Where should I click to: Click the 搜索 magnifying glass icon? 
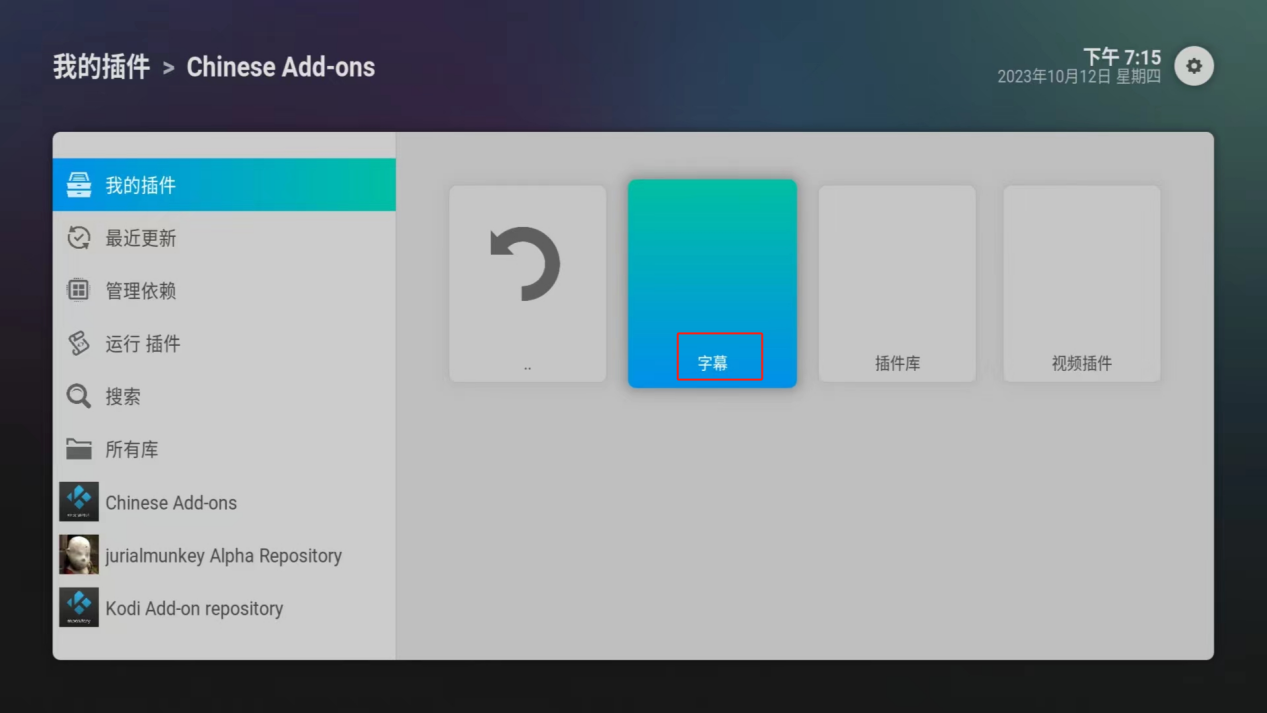(x=79, y=396)
